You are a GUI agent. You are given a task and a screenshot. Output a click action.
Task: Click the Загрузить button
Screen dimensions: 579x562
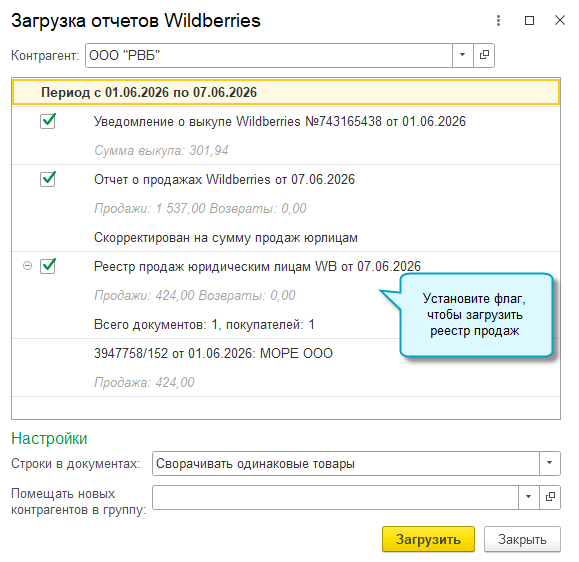pyautogui.click(x=428, y=539)
